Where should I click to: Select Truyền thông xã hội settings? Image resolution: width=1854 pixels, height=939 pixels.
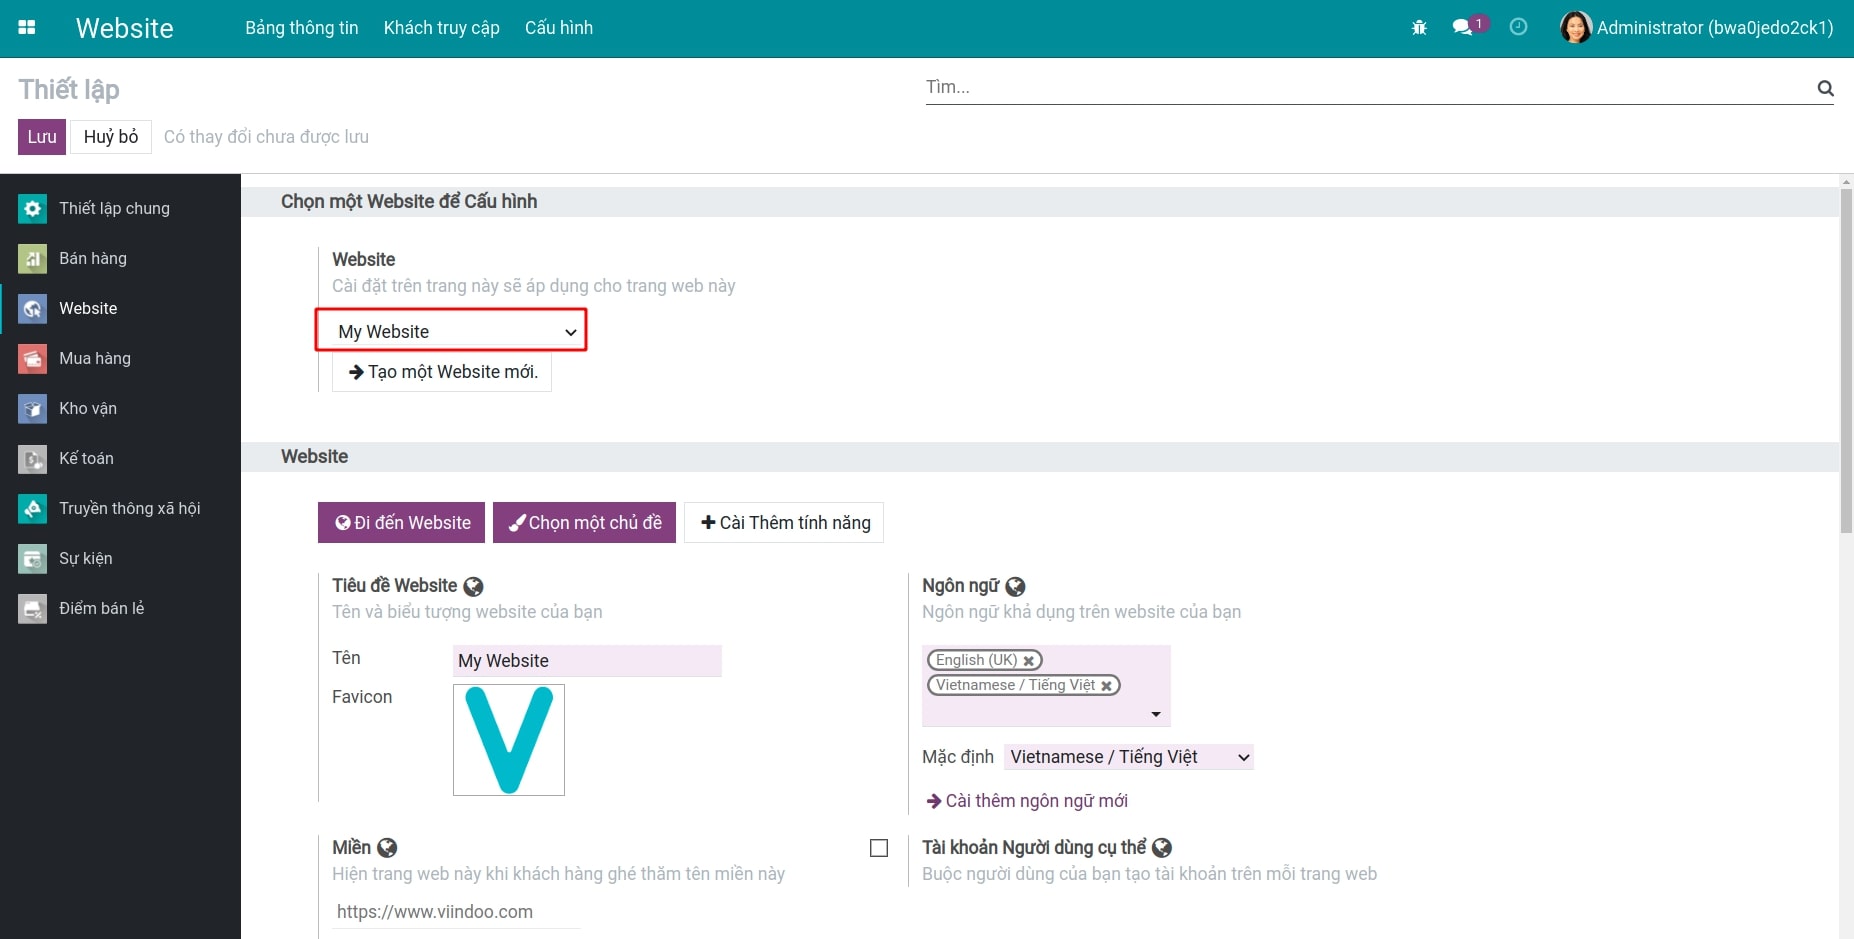click(x=128, y=508)
